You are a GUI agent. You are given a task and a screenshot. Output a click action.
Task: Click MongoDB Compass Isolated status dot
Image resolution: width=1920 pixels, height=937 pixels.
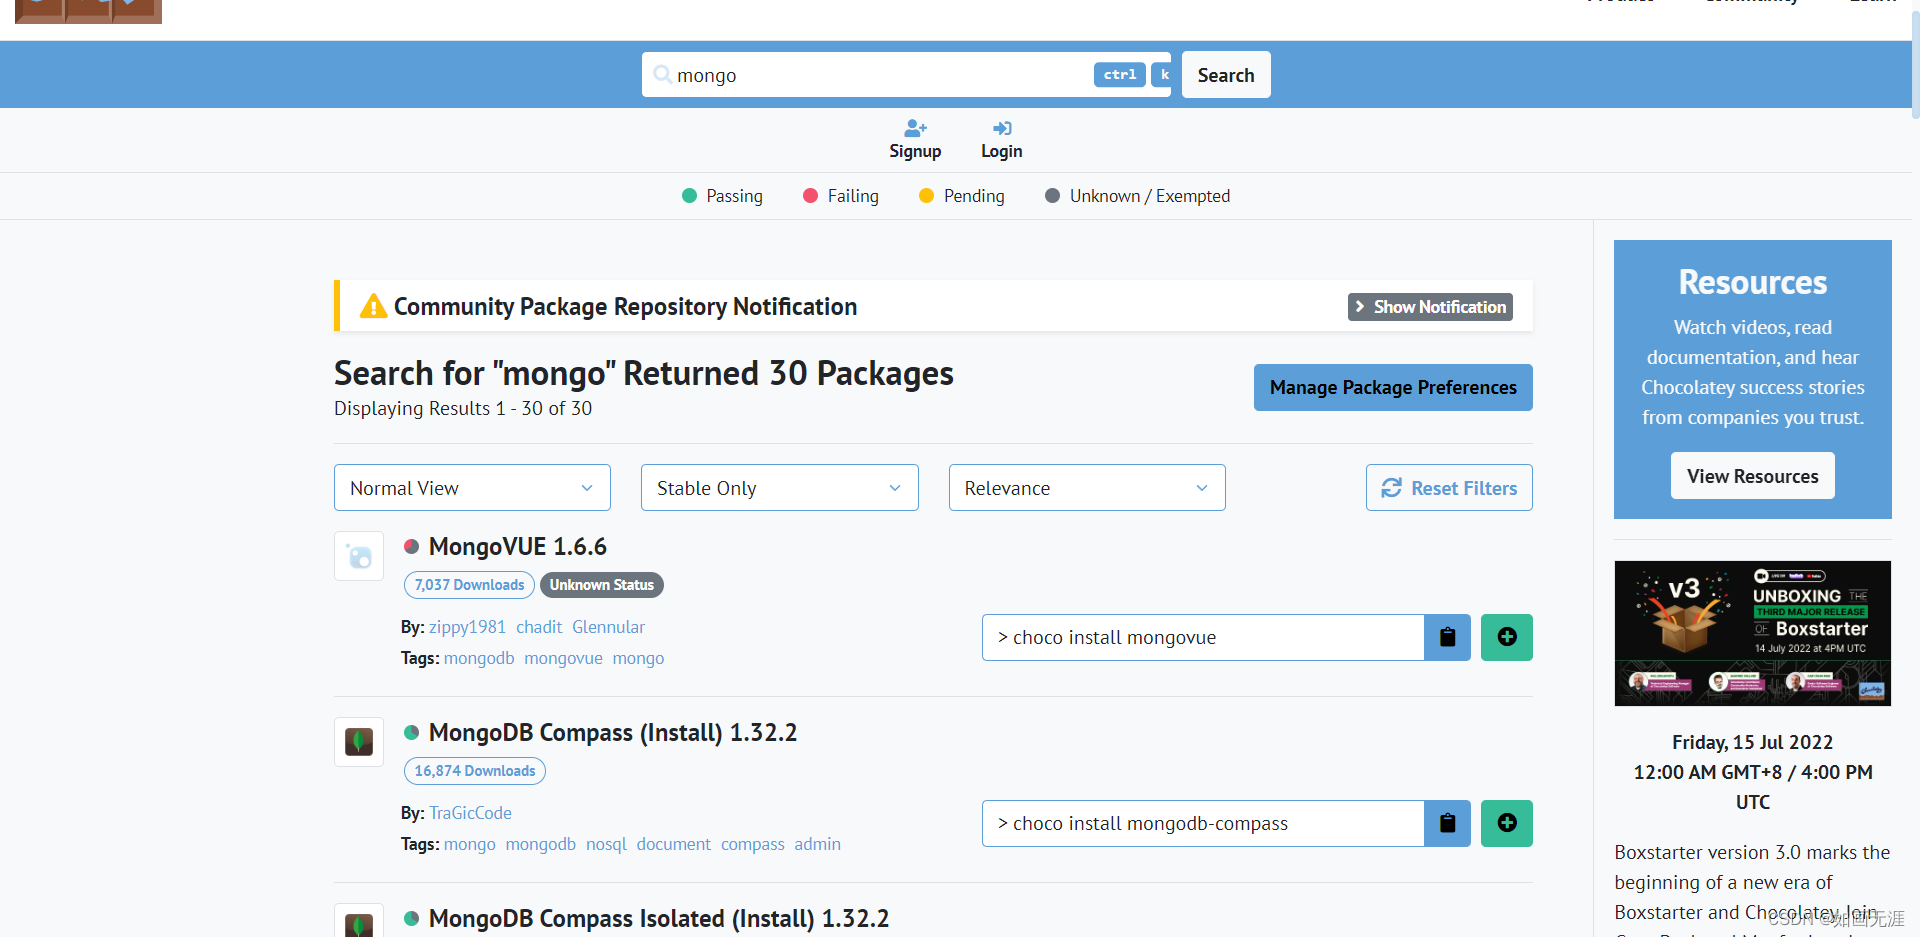tap(411, 918)
